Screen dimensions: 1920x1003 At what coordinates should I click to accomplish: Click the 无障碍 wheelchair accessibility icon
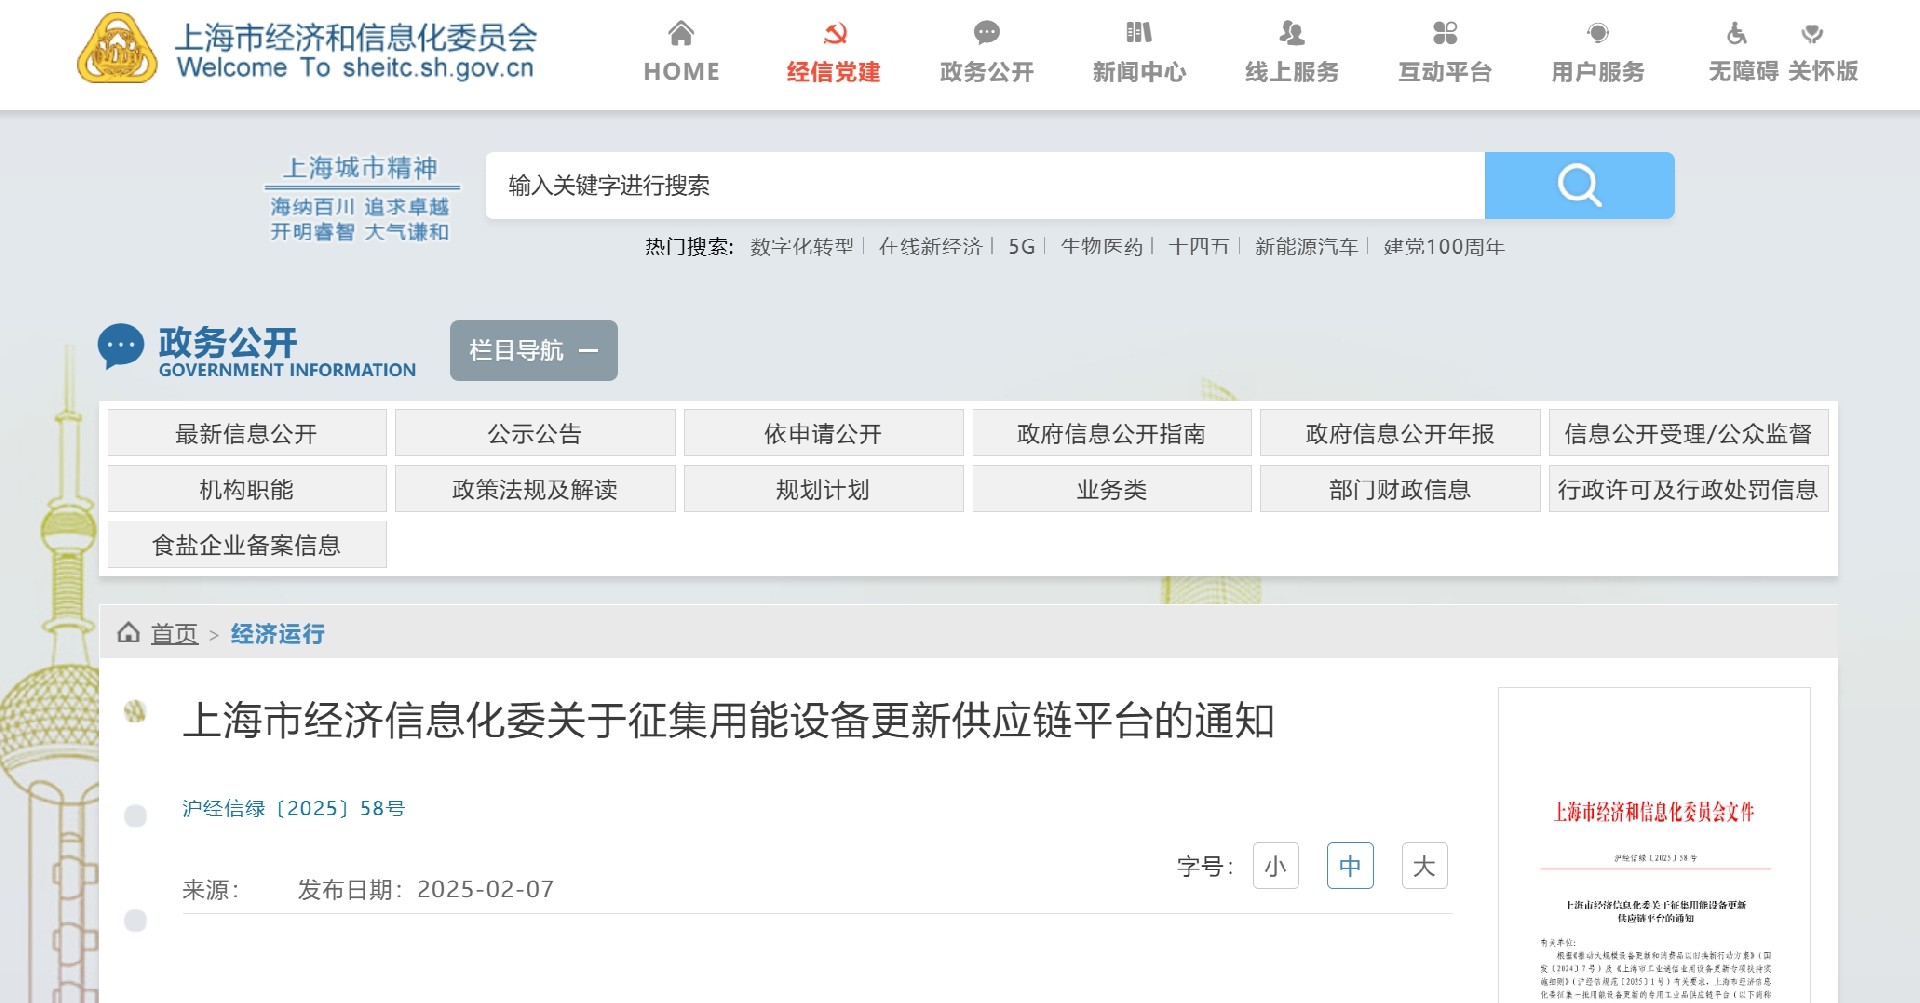coord(1737,34)
